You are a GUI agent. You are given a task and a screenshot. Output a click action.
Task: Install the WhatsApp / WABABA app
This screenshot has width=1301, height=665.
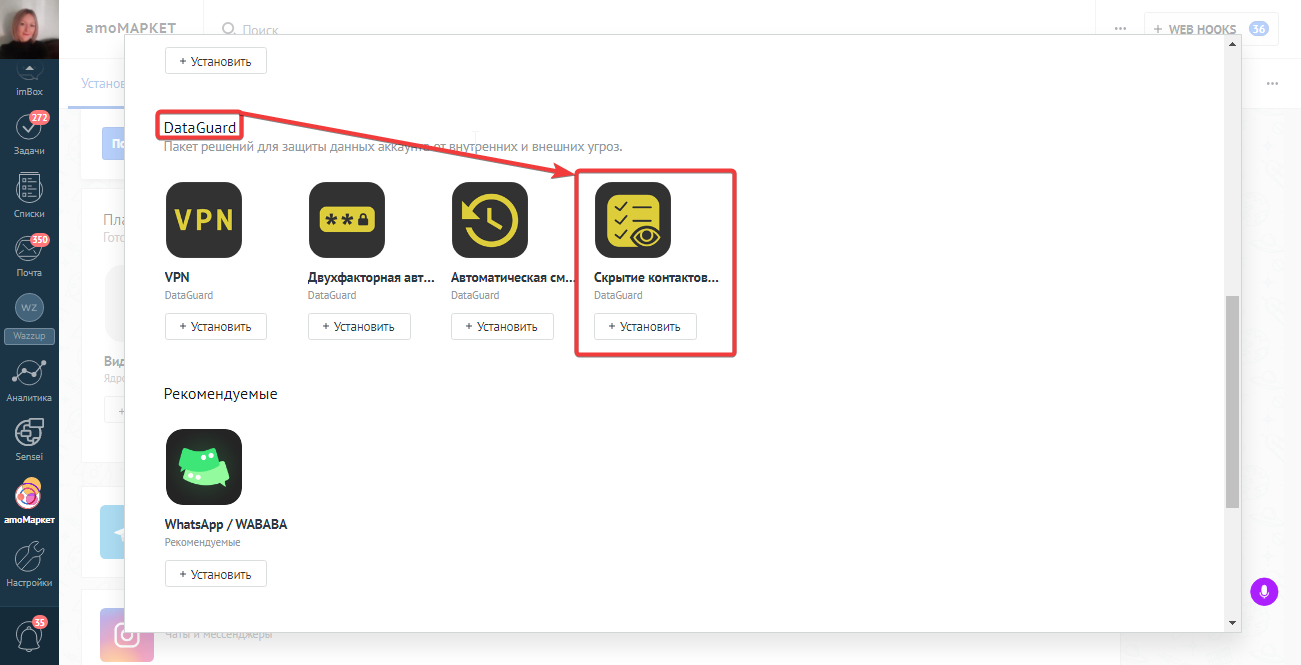[x=216, y=574]
